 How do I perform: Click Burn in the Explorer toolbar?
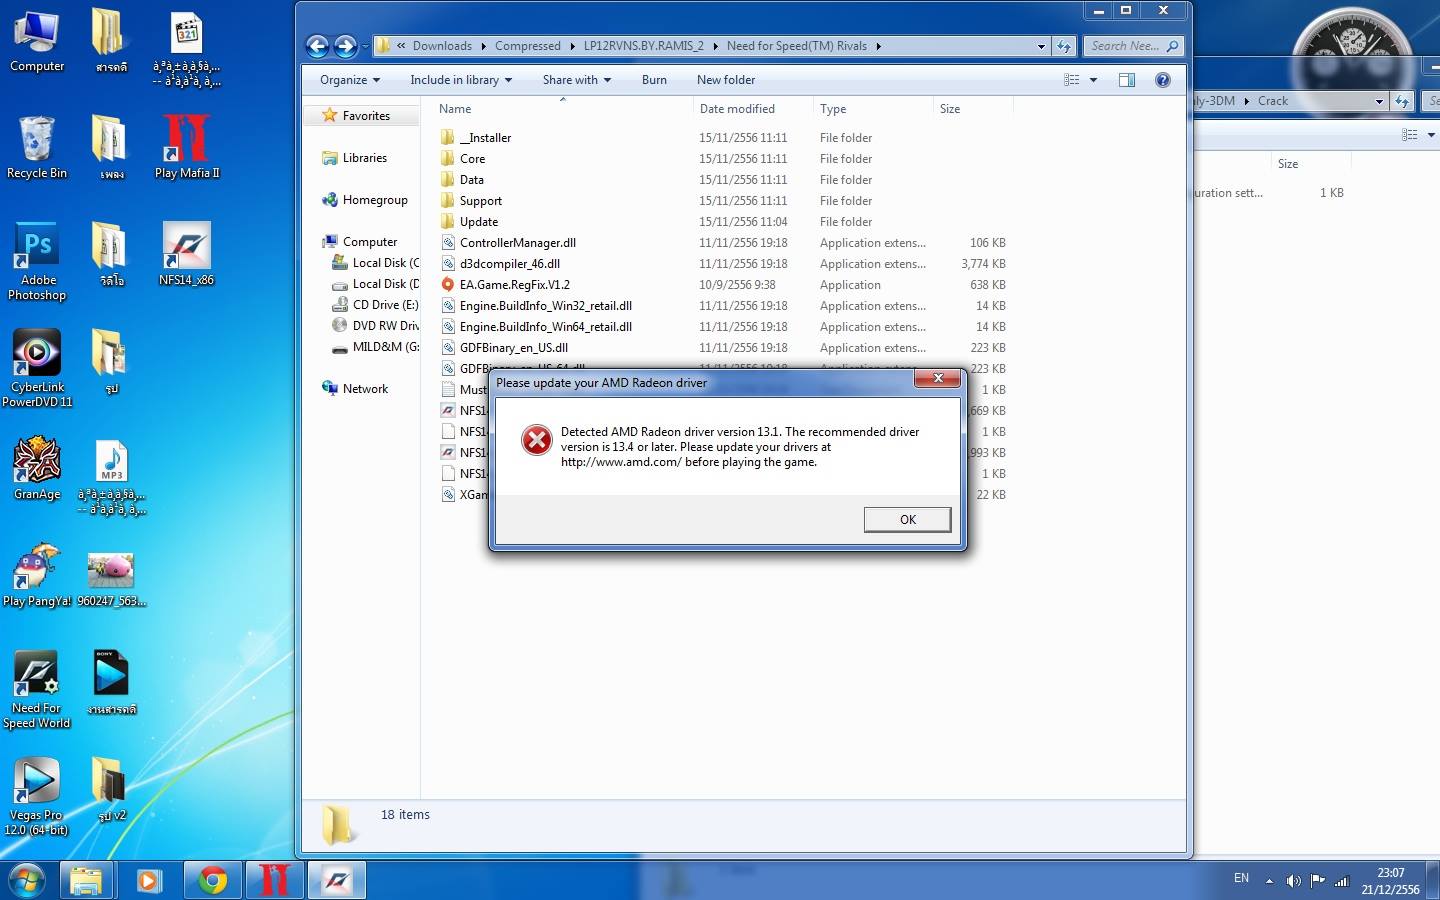[654, 80]
